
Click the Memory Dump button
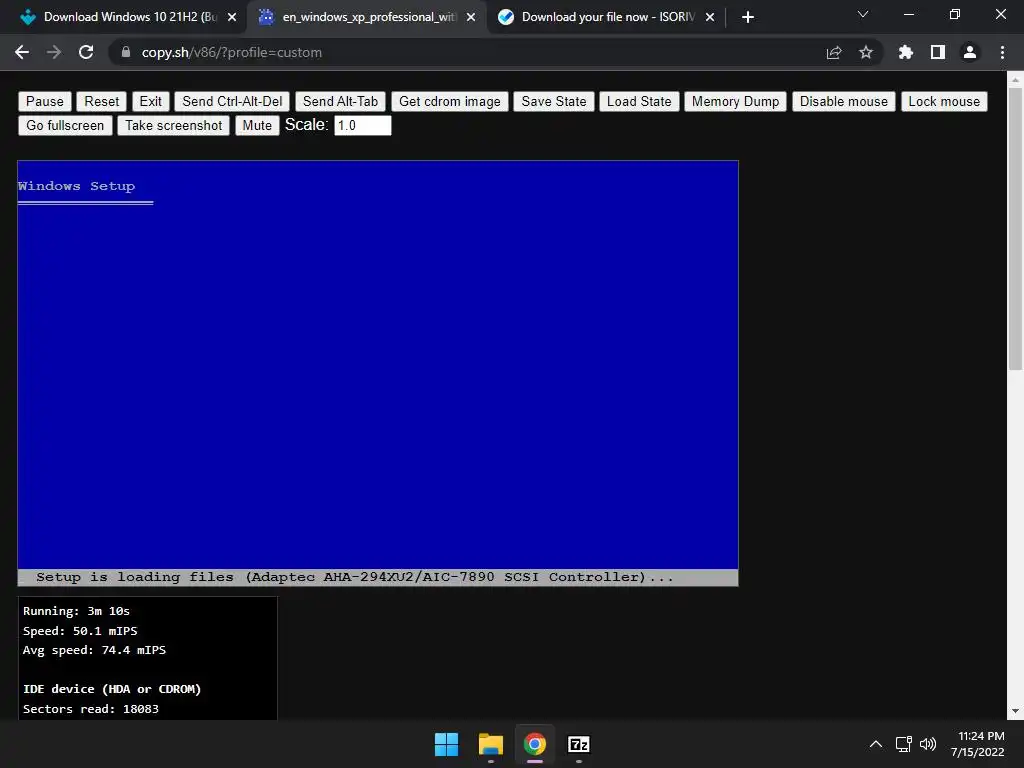coord(735,101)
